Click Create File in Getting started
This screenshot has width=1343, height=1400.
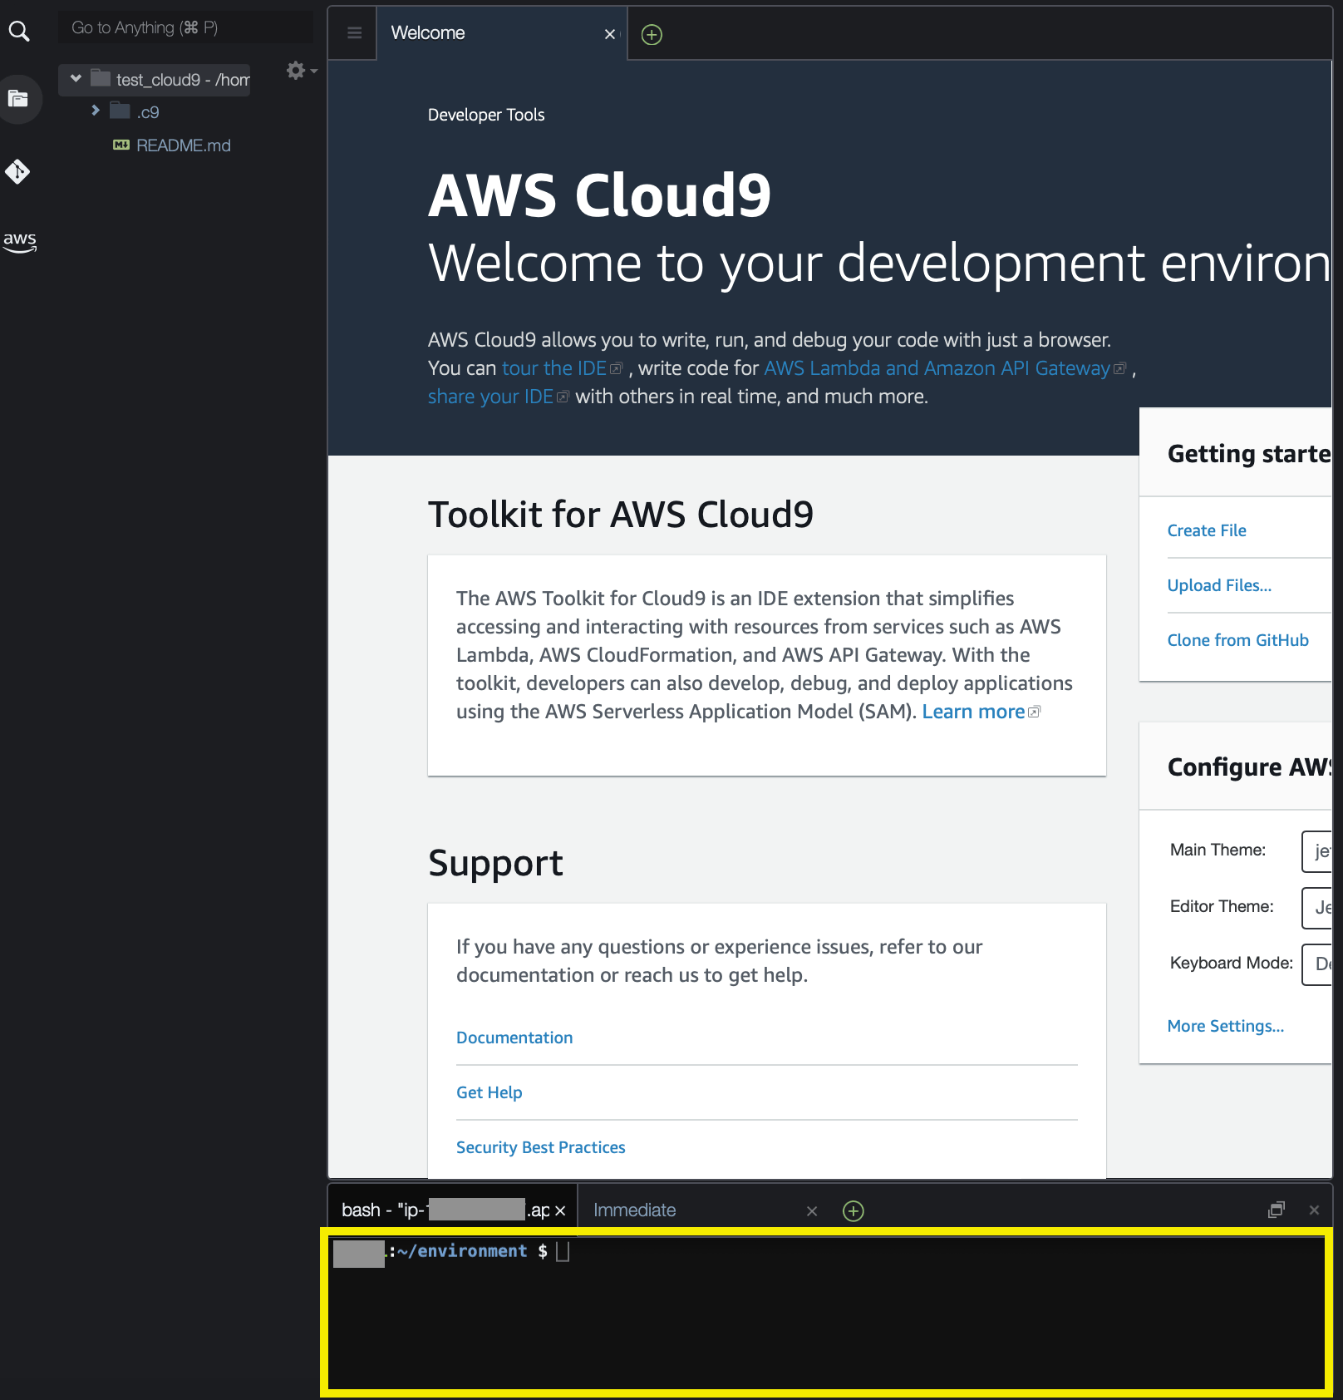pos(1206,531)
